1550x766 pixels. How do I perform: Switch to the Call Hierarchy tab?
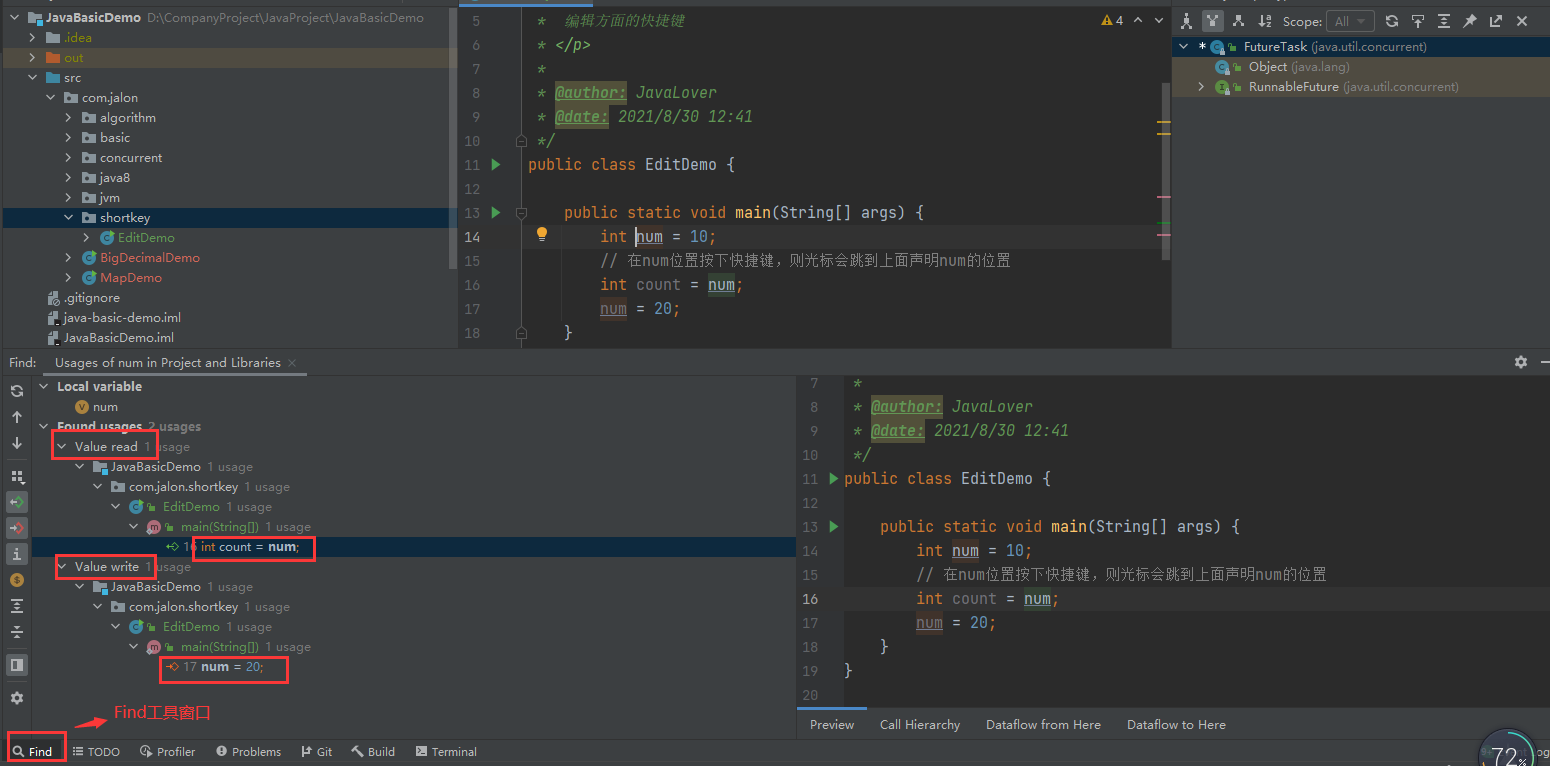[919, 725]
